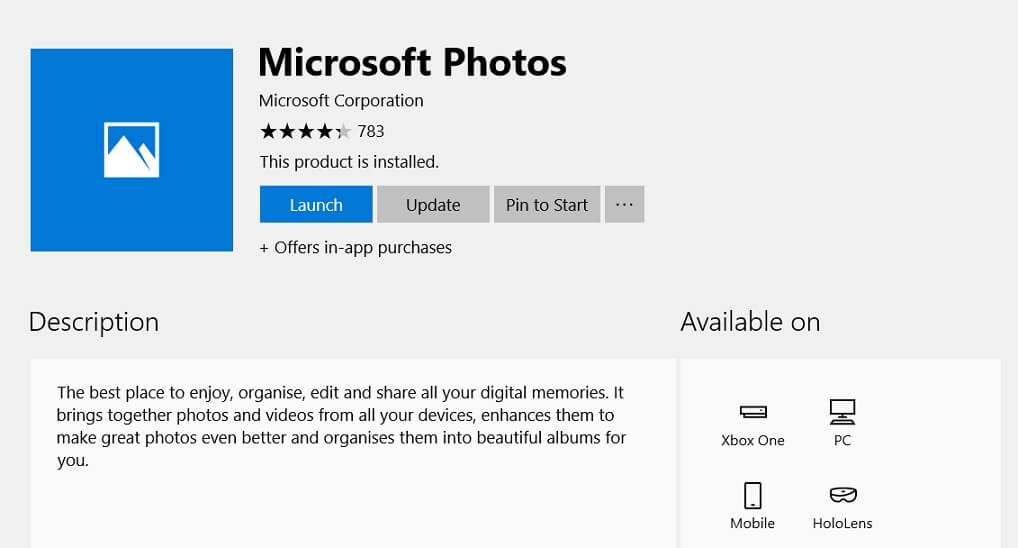Select the Xbox One console icon
This screenshot has height=548, width=1018.
[x=753, y=412]
